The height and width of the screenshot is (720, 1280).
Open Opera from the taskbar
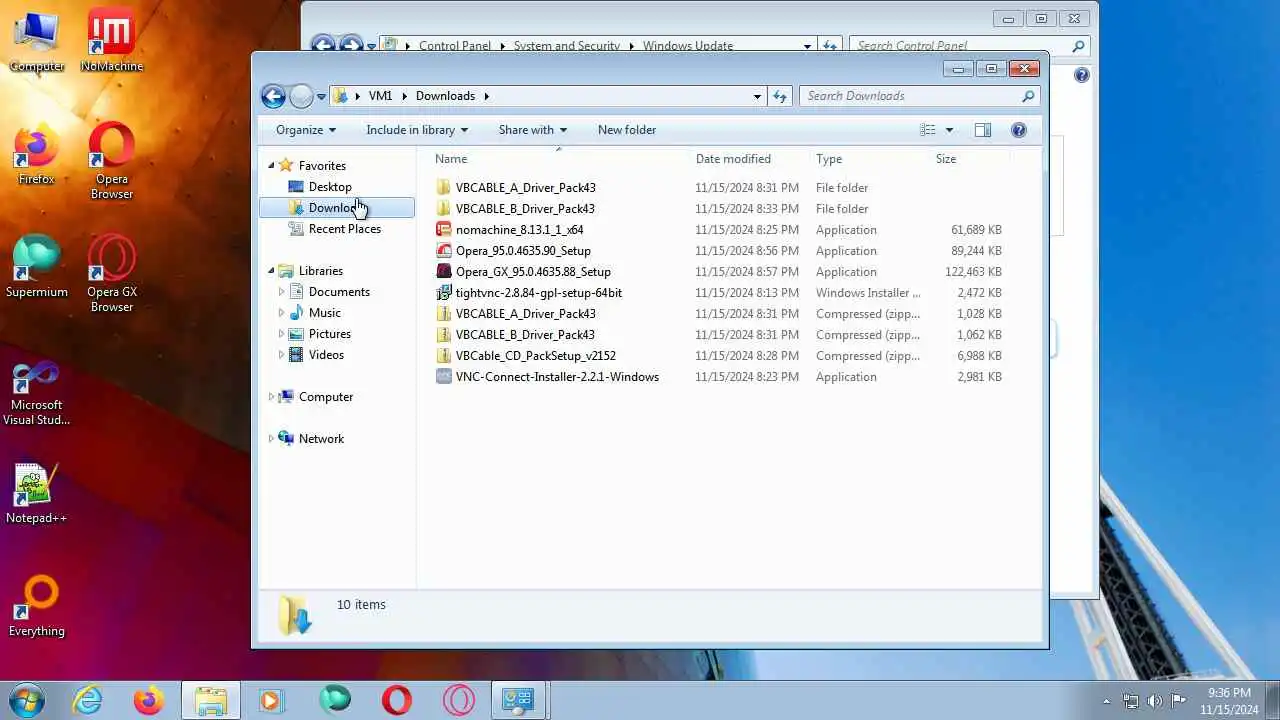(397, 700)
